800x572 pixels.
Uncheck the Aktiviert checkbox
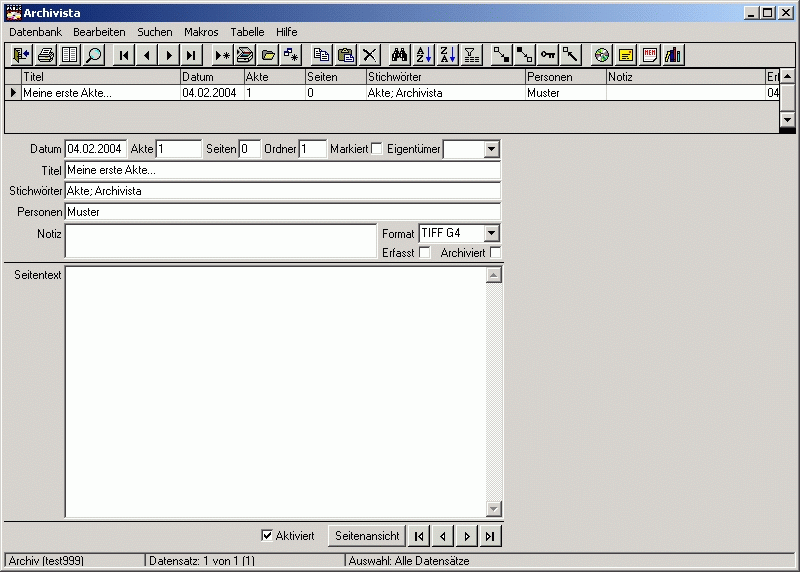click(x=266, y=535)
